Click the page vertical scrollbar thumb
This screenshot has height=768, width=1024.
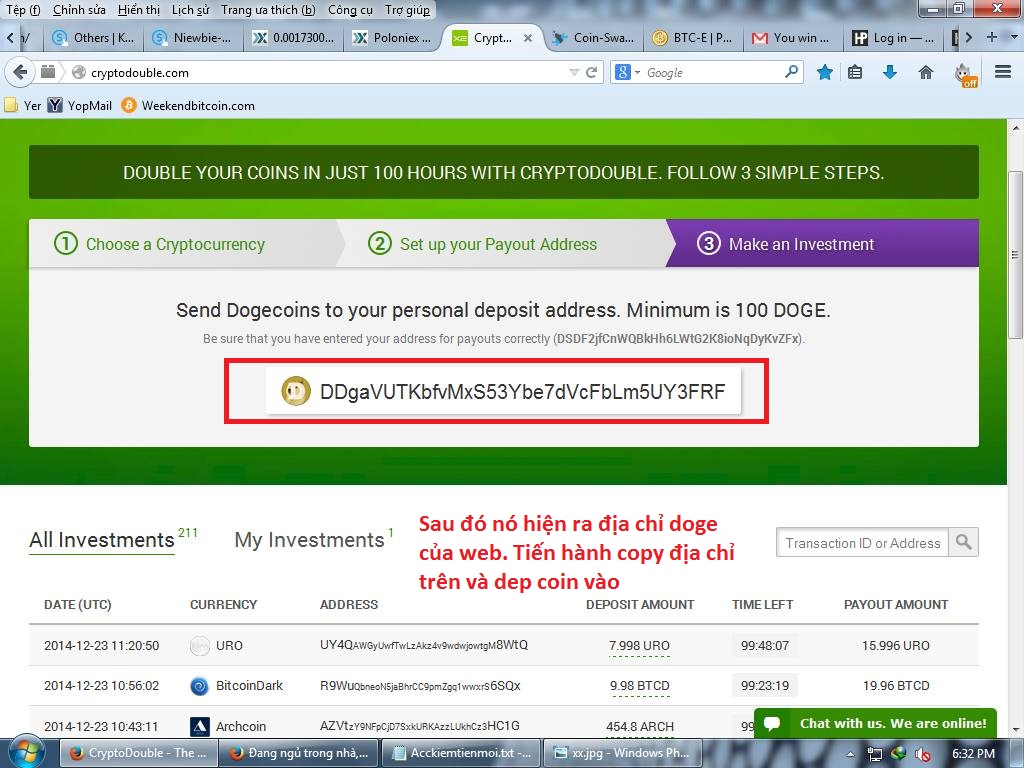1015,255
